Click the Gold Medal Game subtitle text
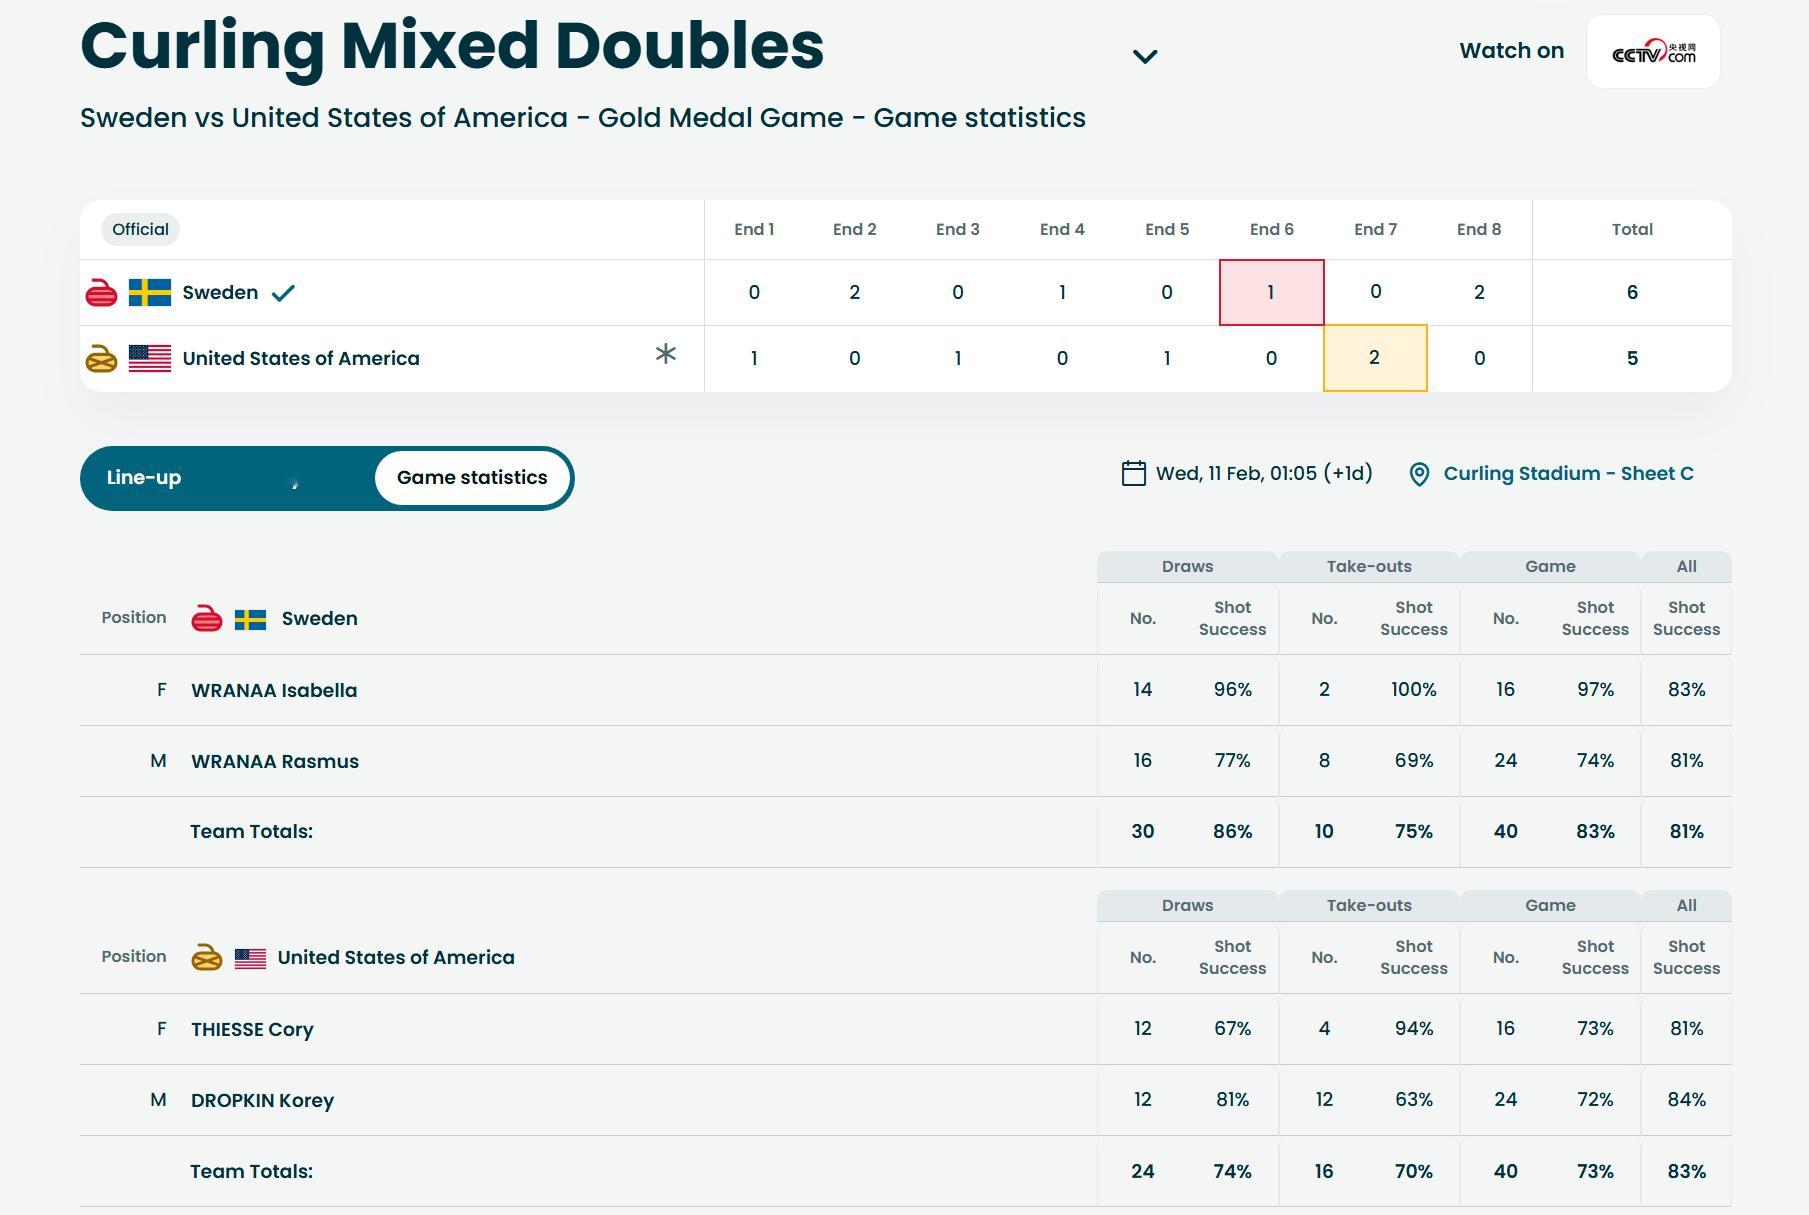1809x1215 pixels. (x=720, y=118)
